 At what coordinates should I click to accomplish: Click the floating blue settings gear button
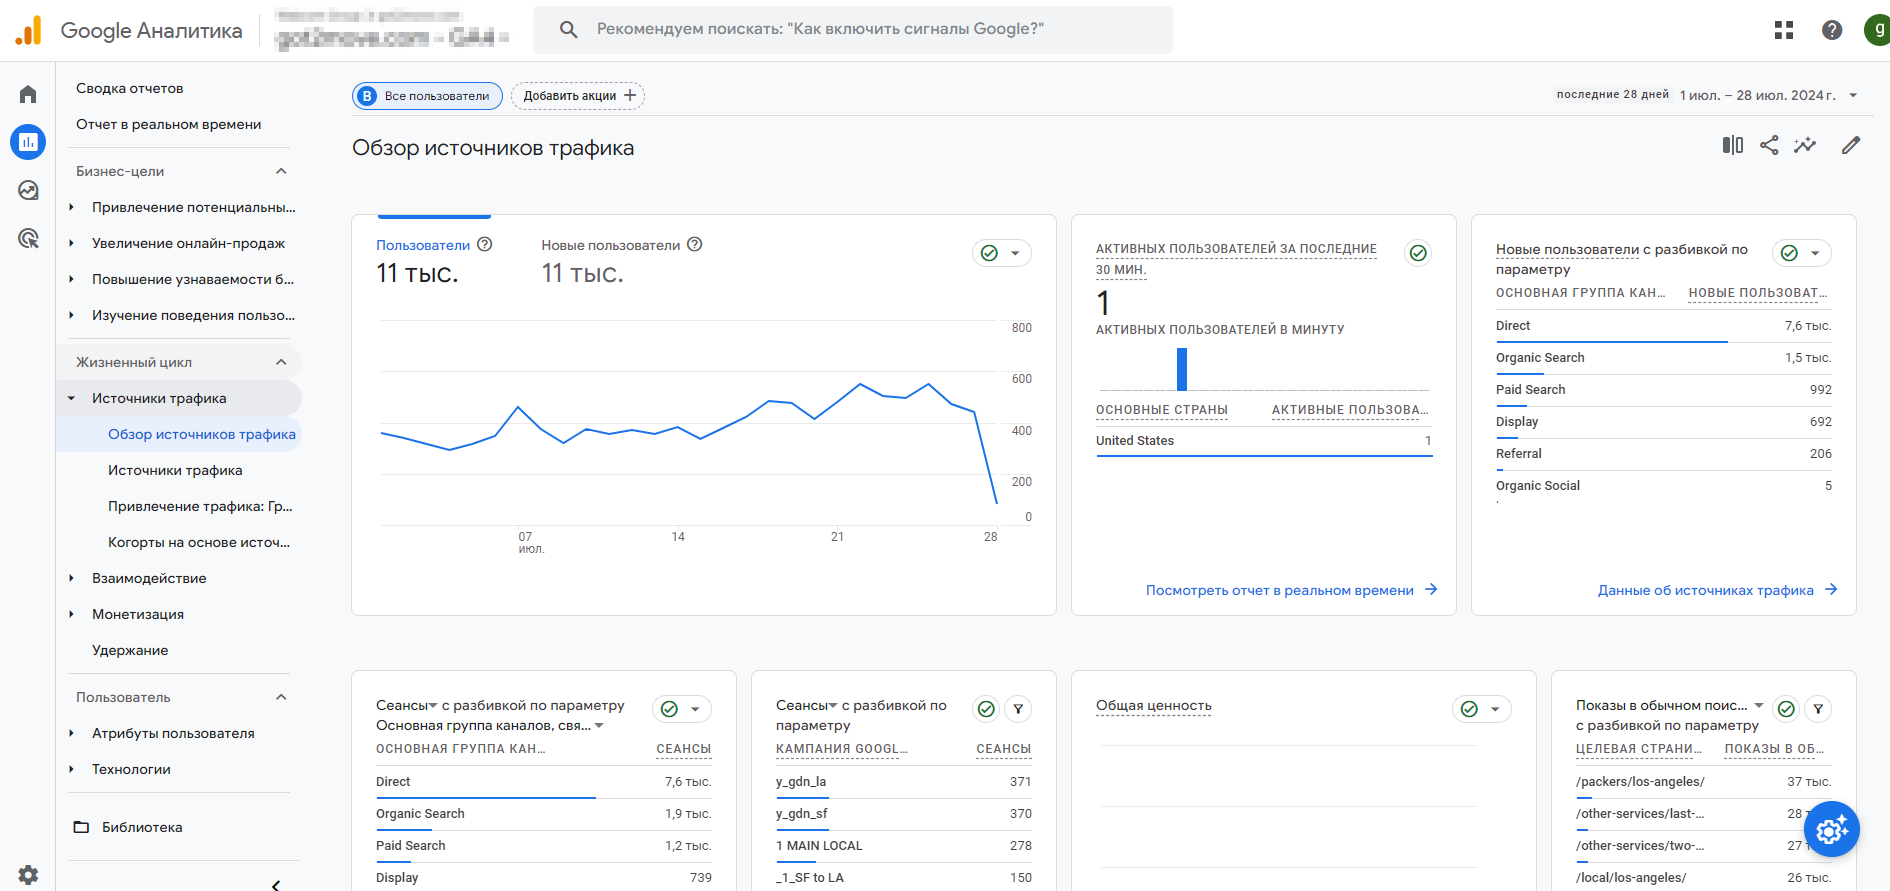click(x=1832, y=829)
